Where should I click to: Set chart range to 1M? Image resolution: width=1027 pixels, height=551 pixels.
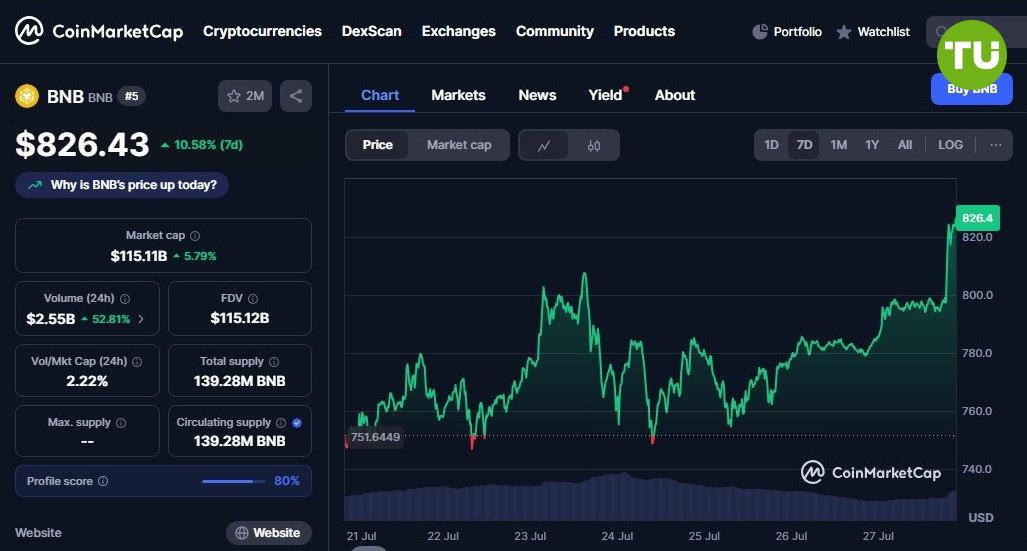(838, 145)
